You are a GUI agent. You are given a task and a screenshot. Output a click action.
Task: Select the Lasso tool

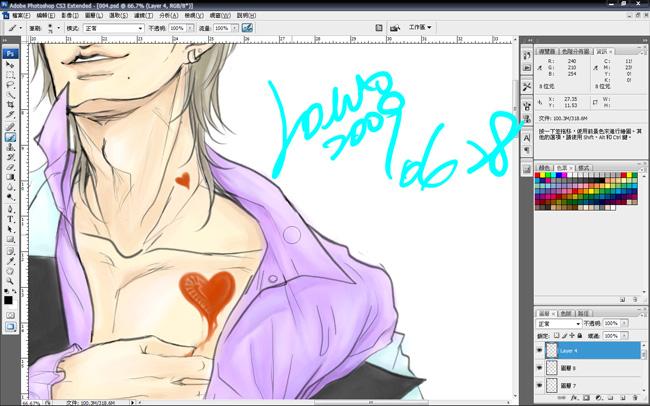10,85
